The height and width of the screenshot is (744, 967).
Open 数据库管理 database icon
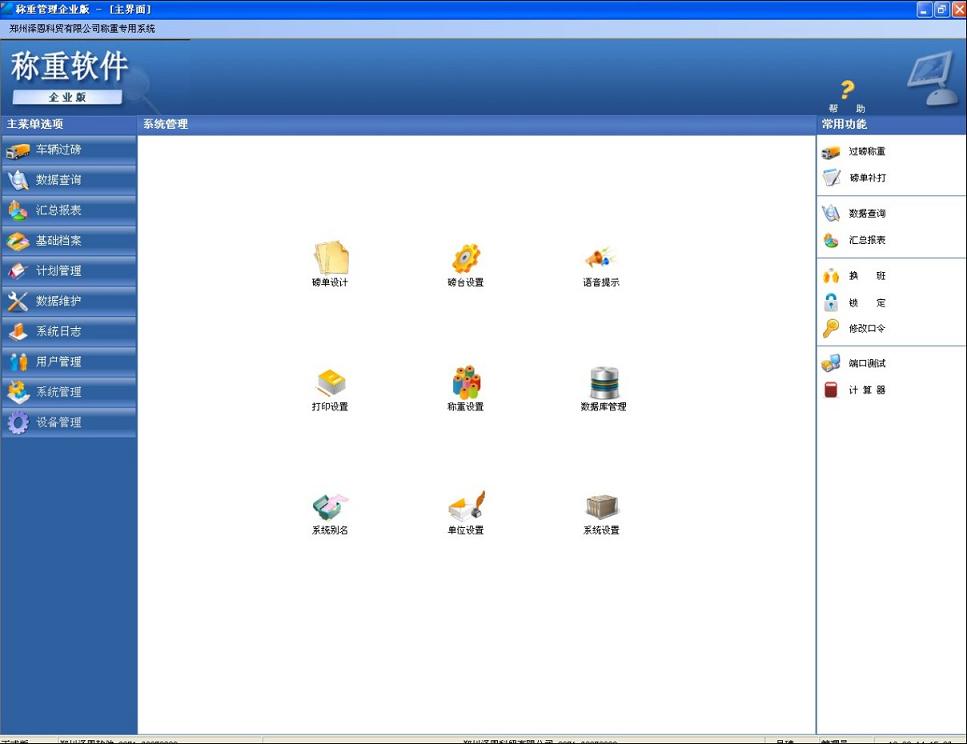click(604, 383)
